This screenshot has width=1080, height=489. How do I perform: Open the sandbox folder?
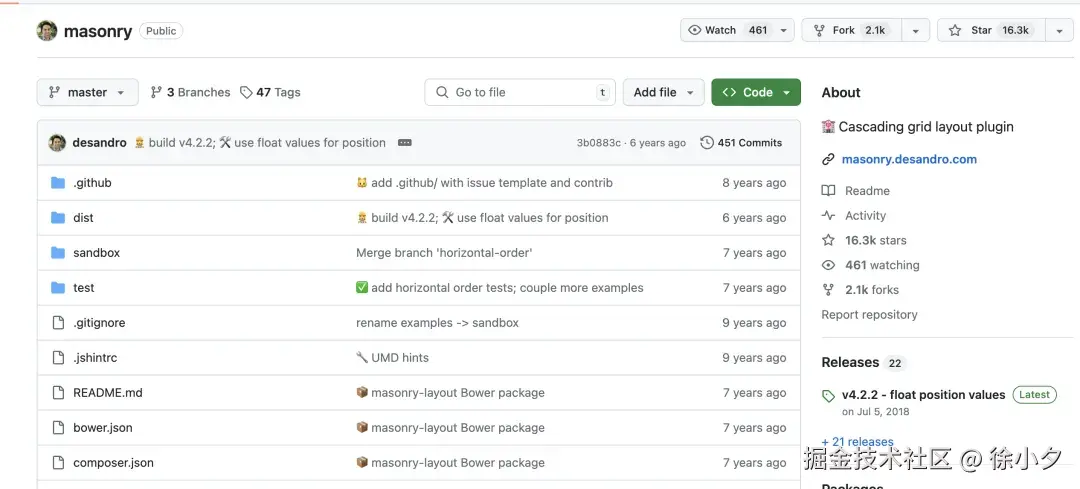point(96,253)
